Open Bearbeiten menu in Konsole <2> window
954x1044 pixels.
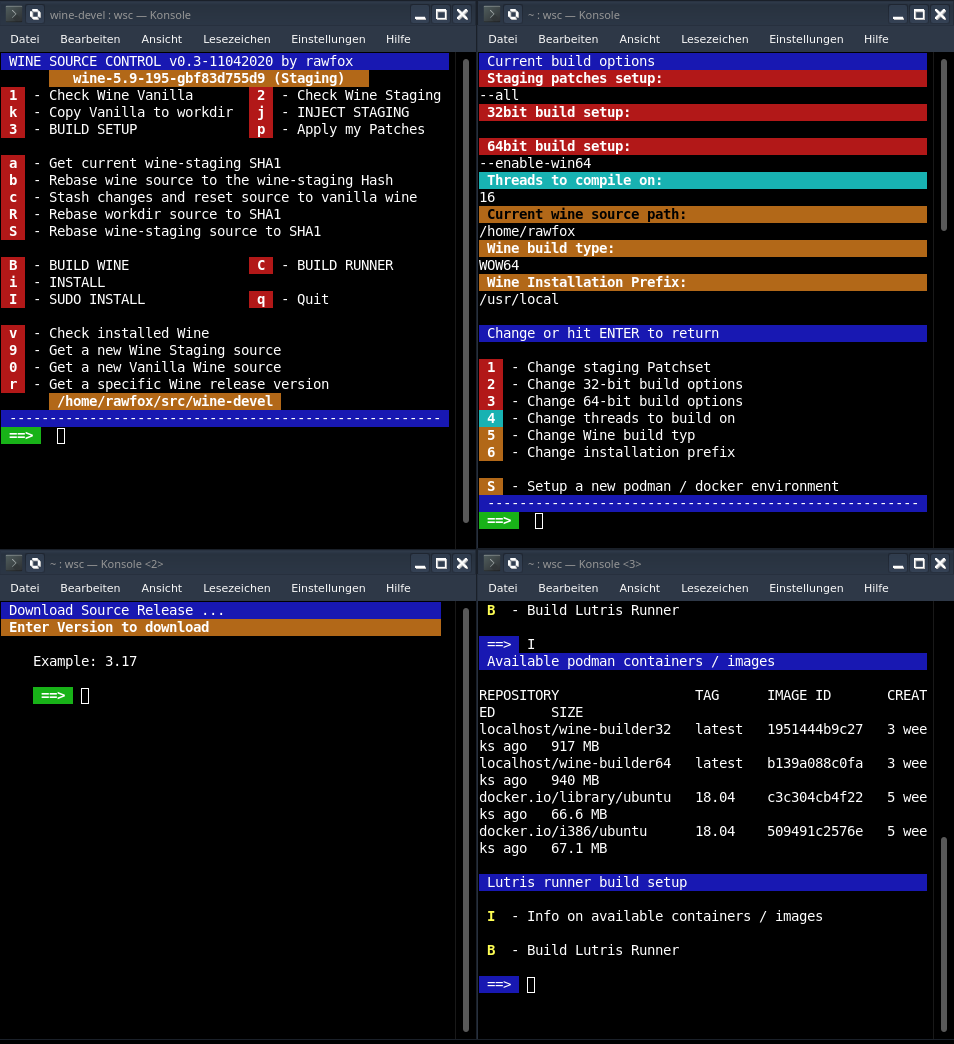click(90, 588)
